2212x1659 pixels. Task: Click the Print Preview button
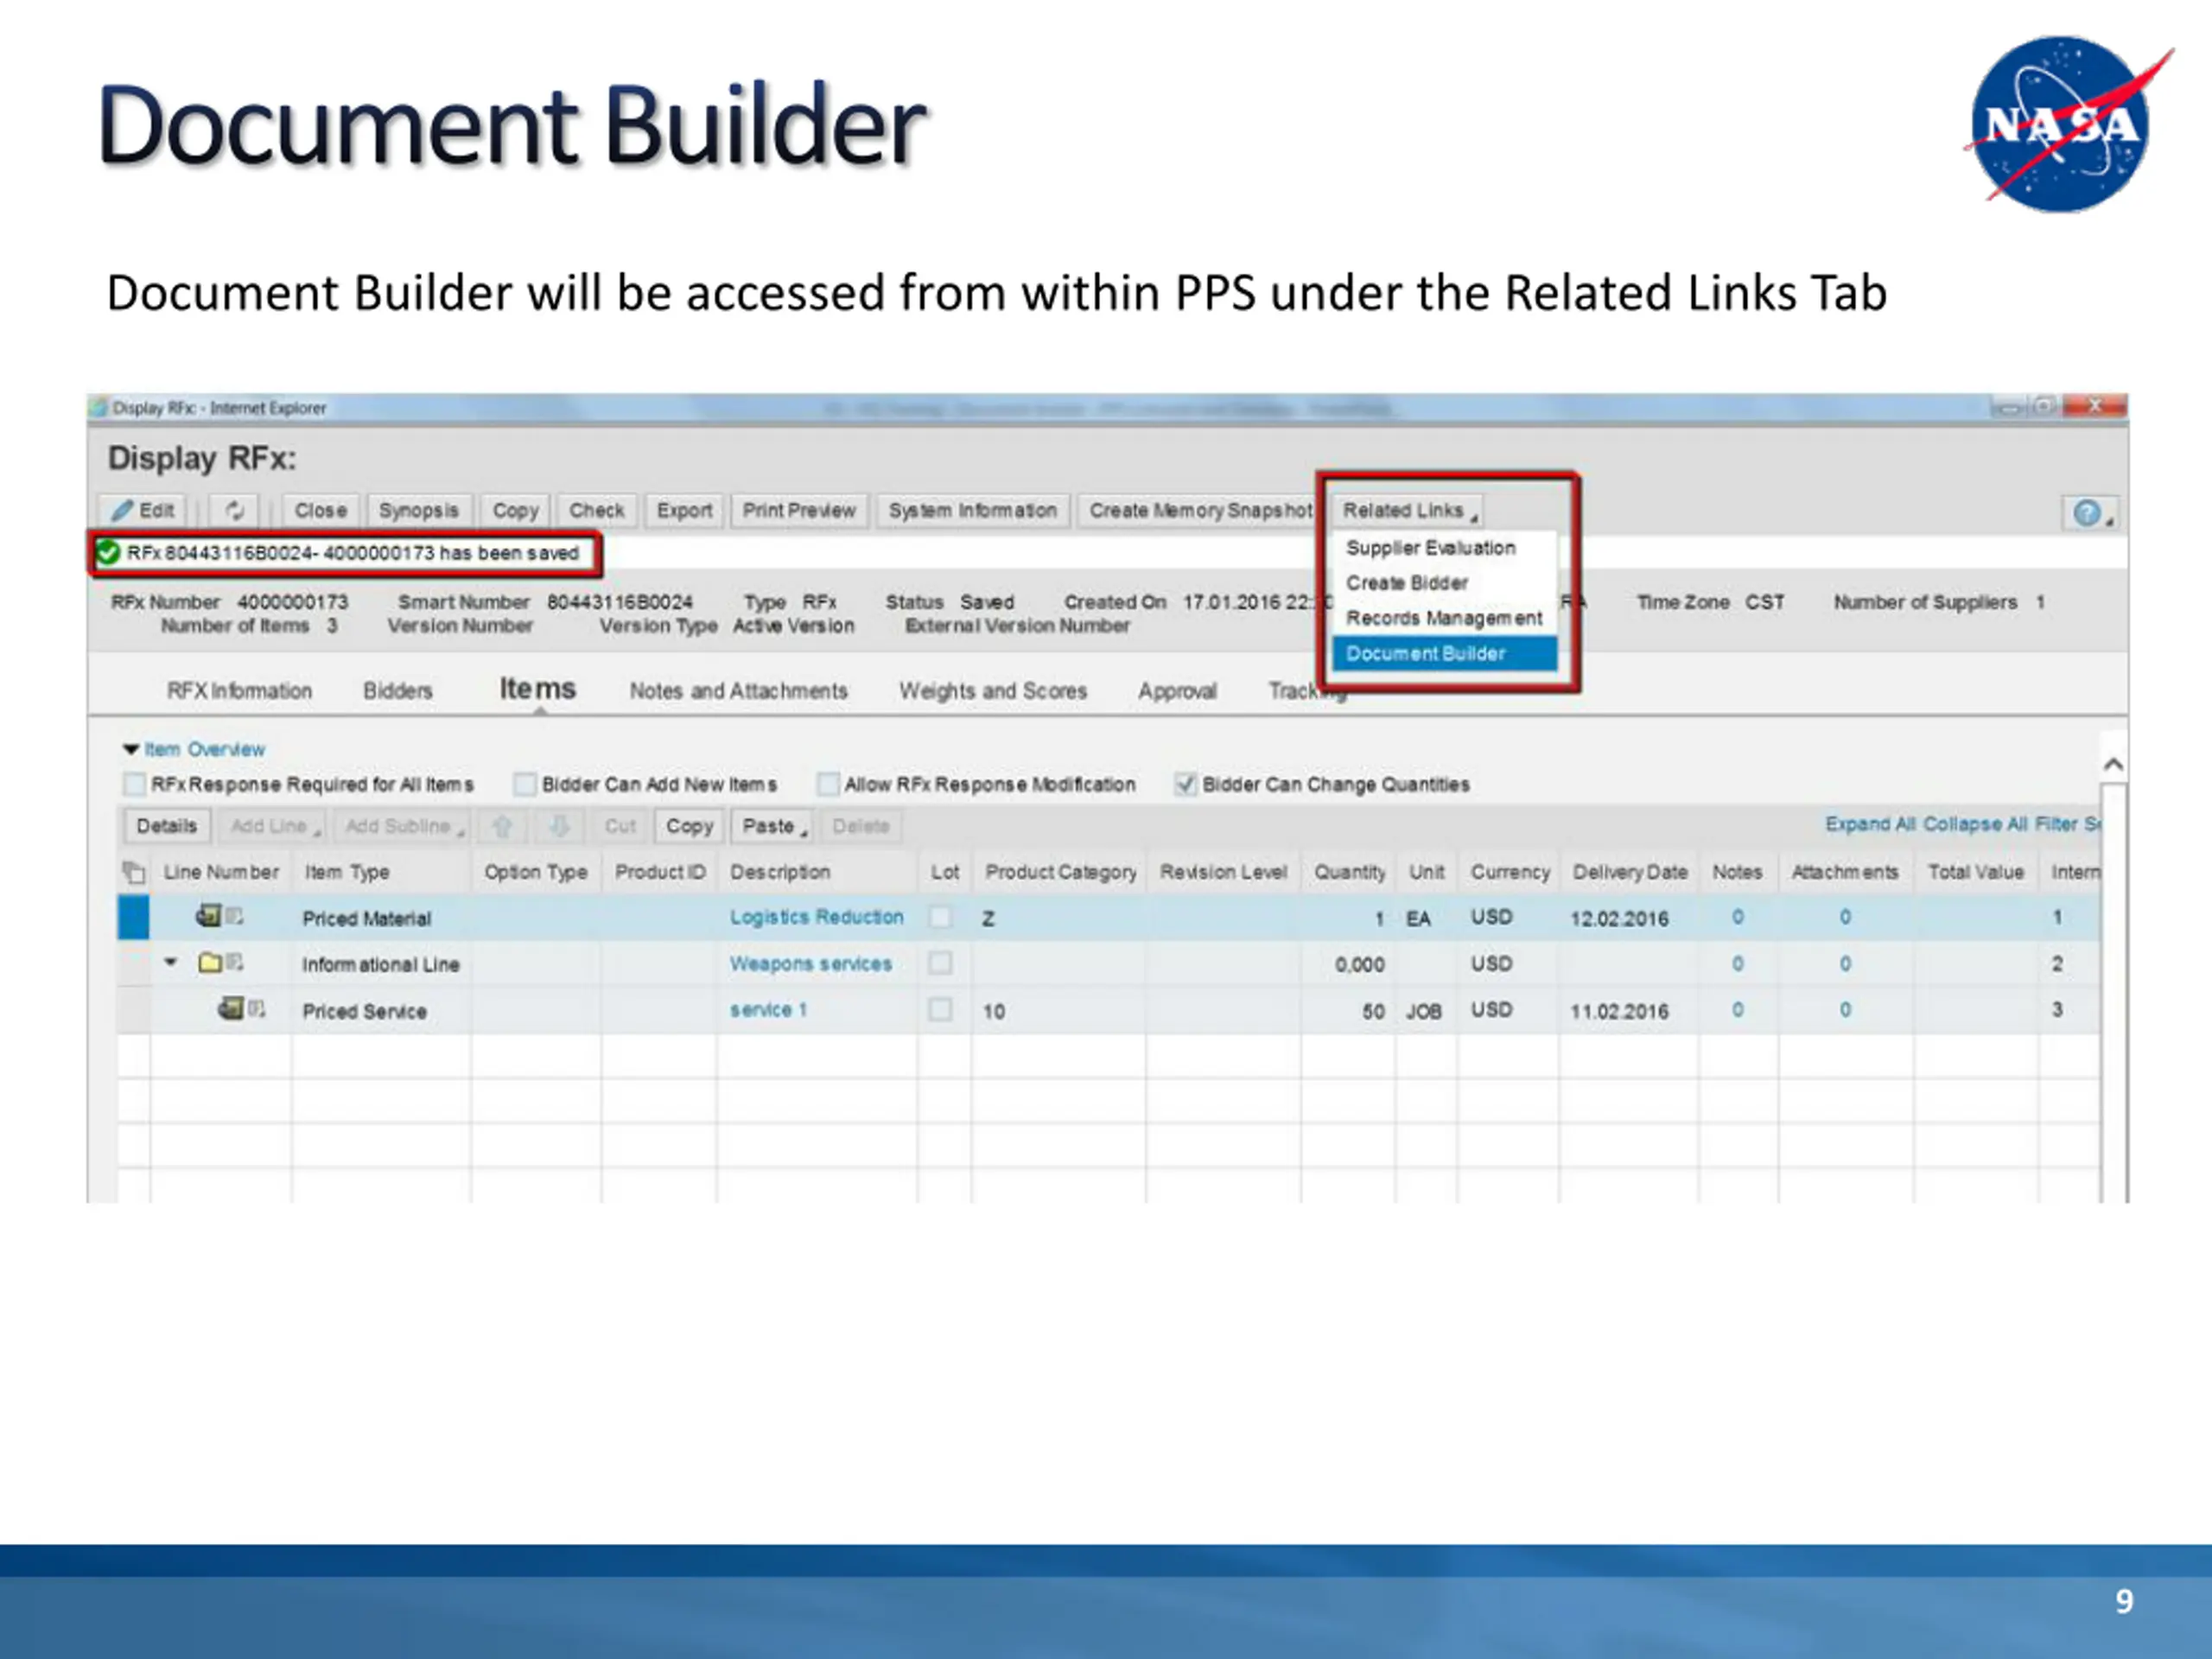pos(799,510)
